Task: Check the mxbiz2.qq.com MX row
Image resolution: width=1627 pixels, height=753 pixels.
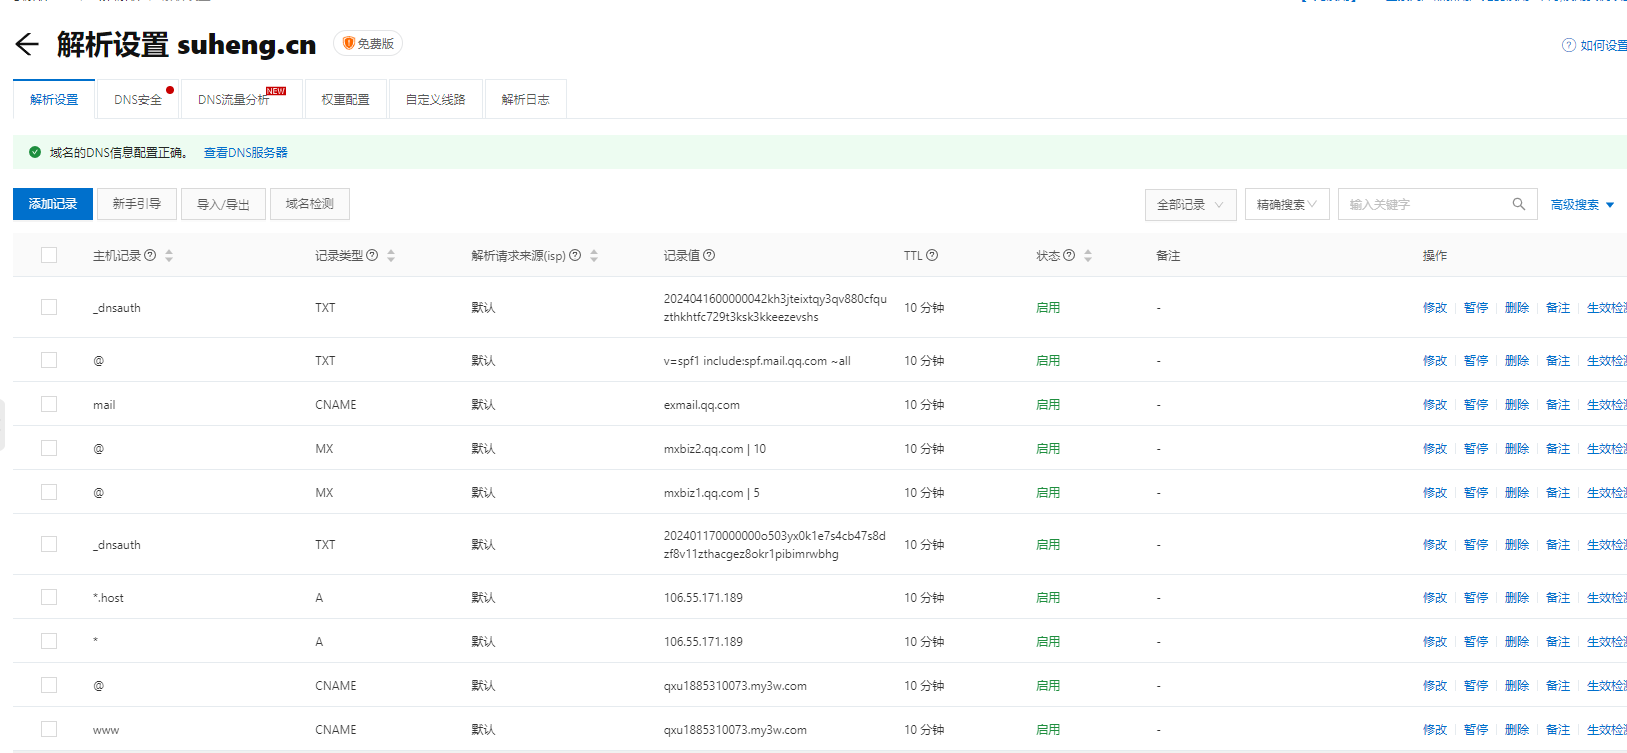Action: (49, 448)
